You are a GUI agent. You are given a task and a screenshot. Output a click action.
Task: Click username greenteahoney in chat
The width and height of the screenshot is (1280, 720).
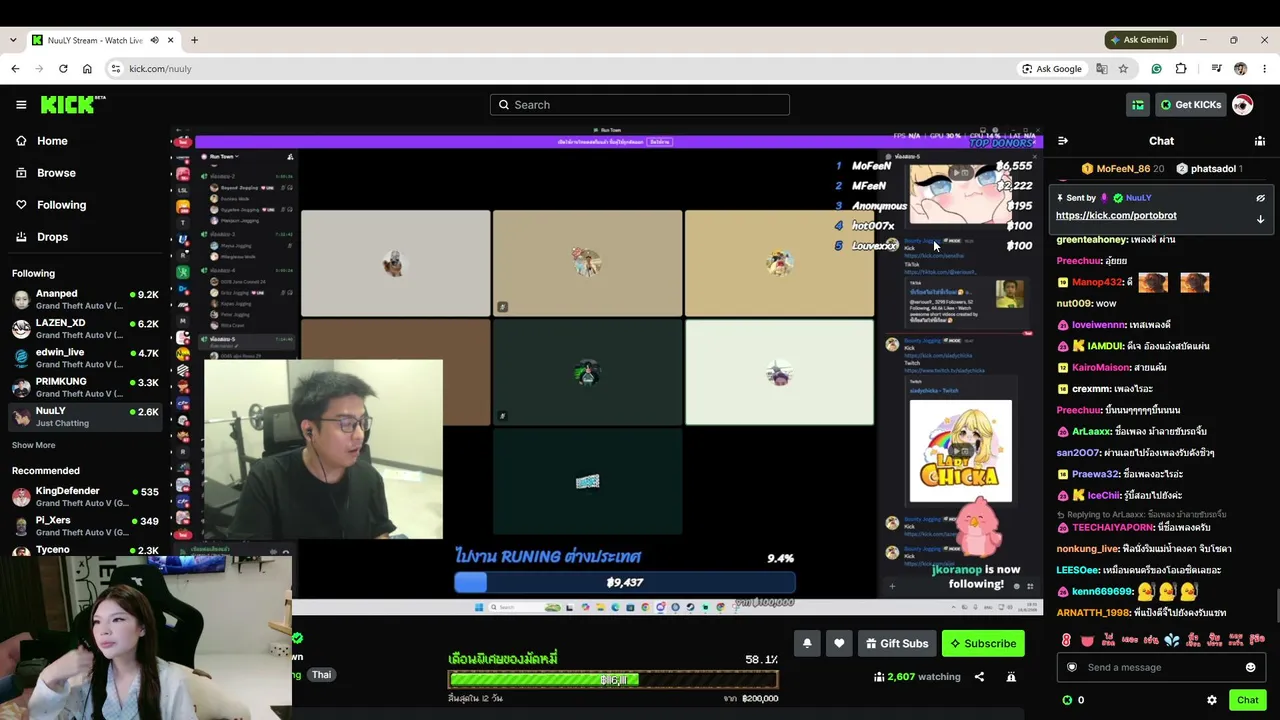coord(1092,240)
